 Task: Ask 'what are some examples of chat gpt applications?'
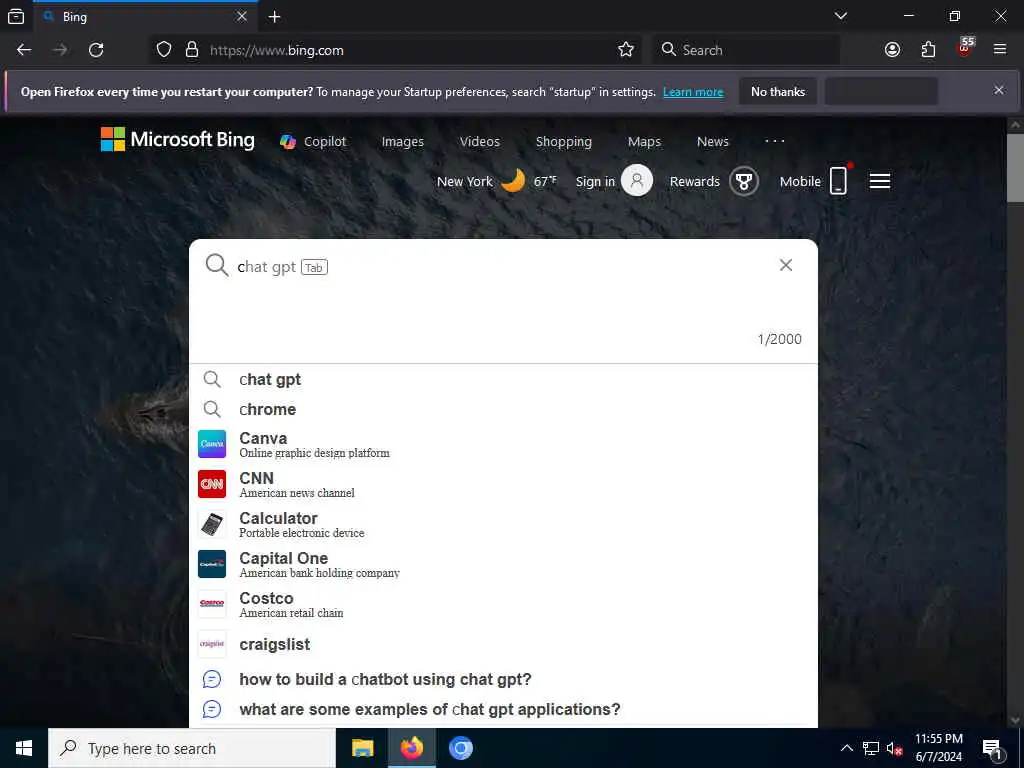click(x=503, y=709)
